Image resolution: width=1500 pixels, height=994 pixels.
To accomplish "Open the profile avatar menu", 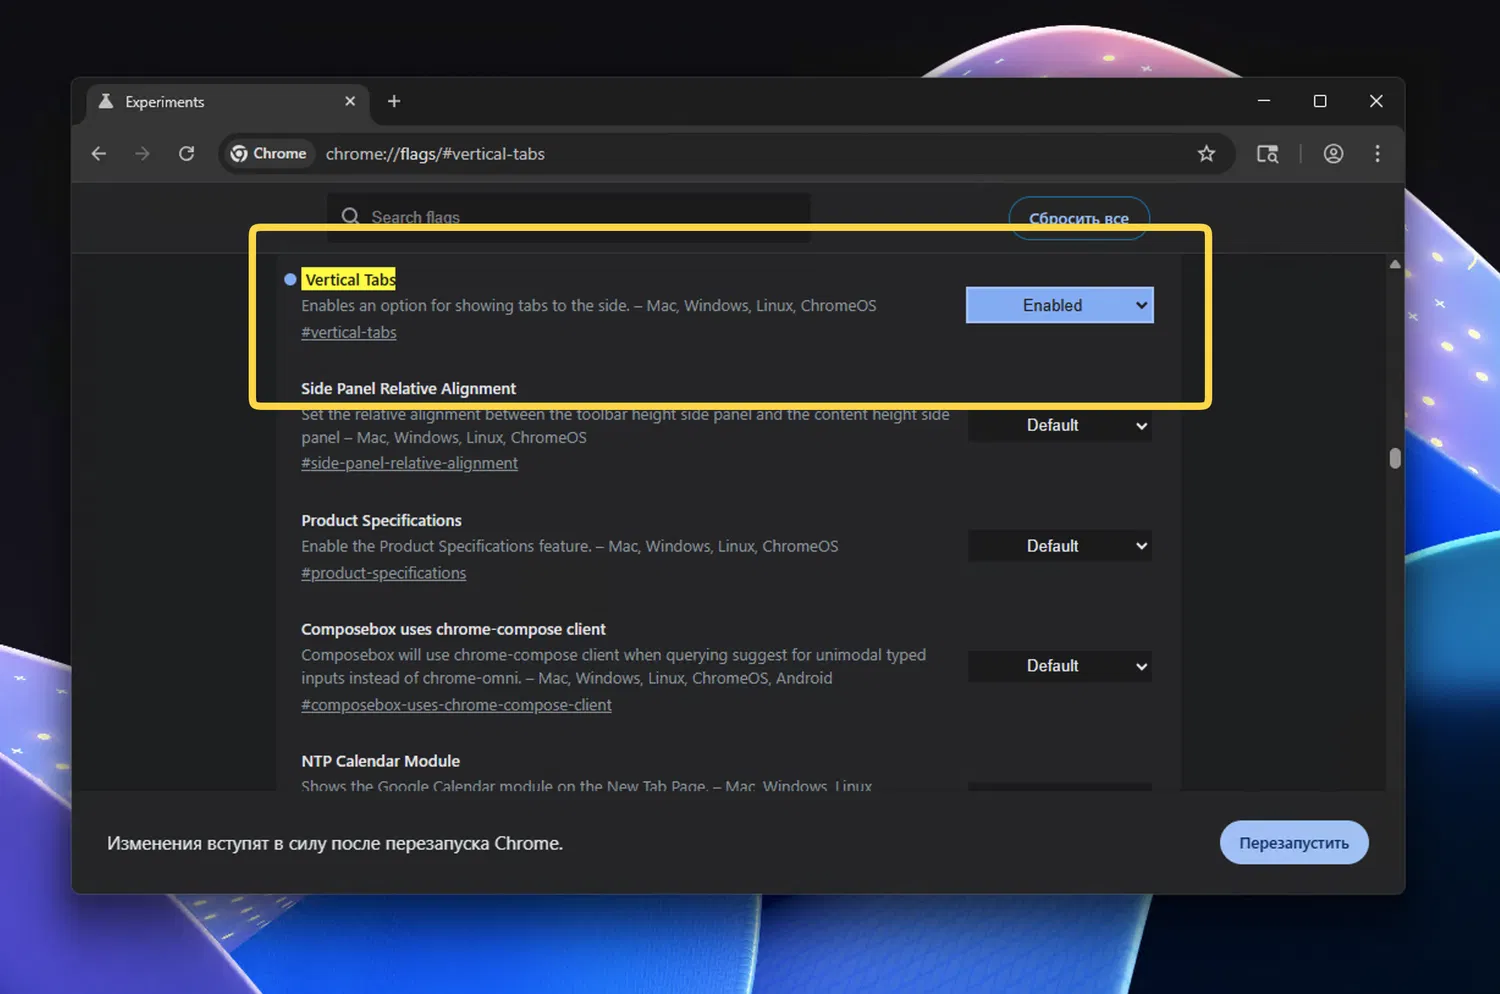I will 1333,154.
